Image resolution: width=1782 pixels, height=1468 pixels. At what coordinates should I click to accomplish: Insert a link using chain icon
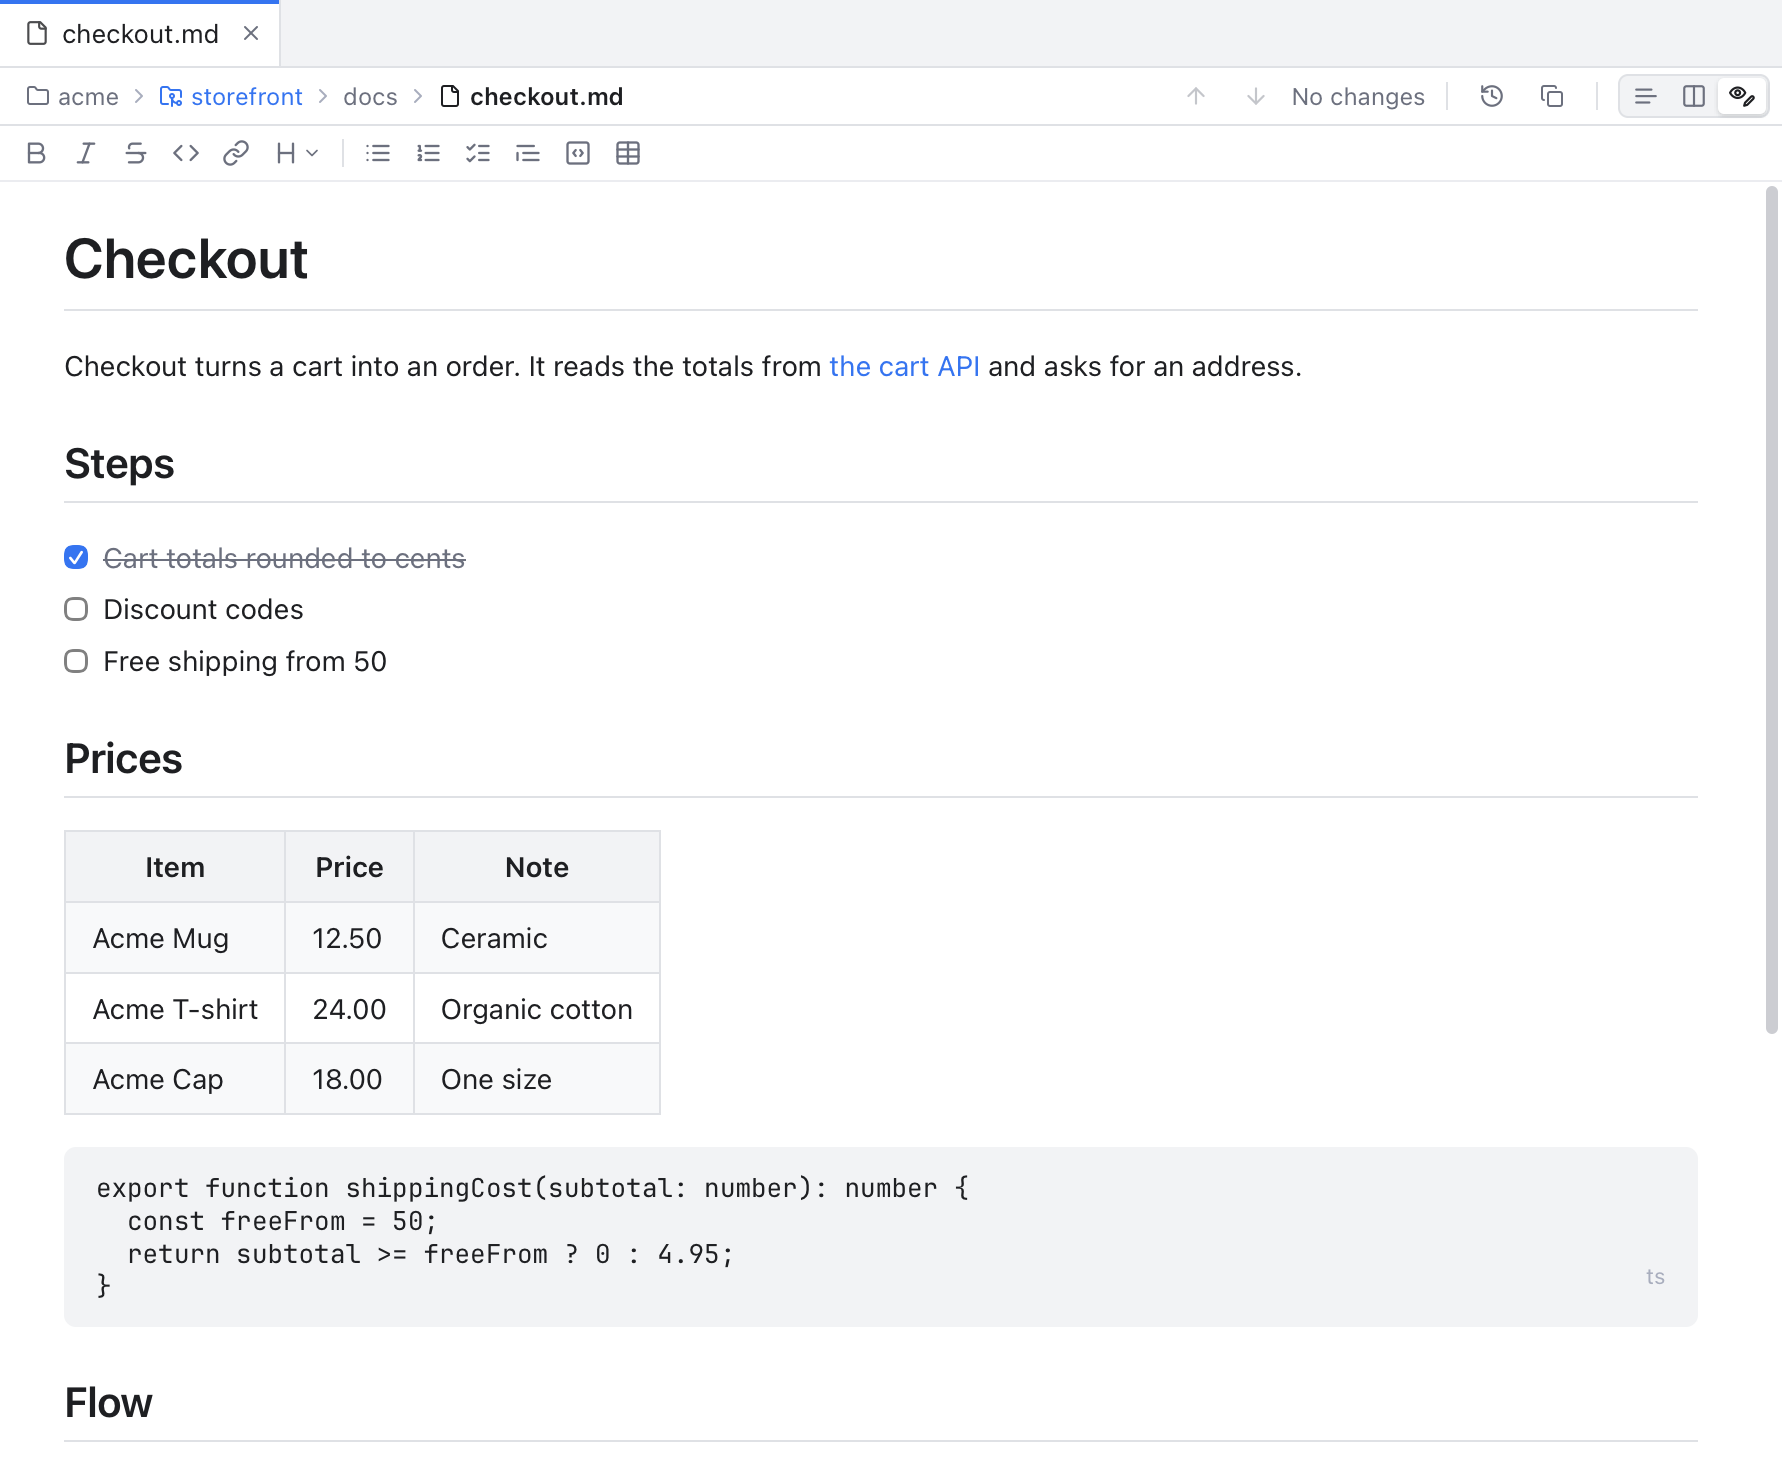coord(236,153)
